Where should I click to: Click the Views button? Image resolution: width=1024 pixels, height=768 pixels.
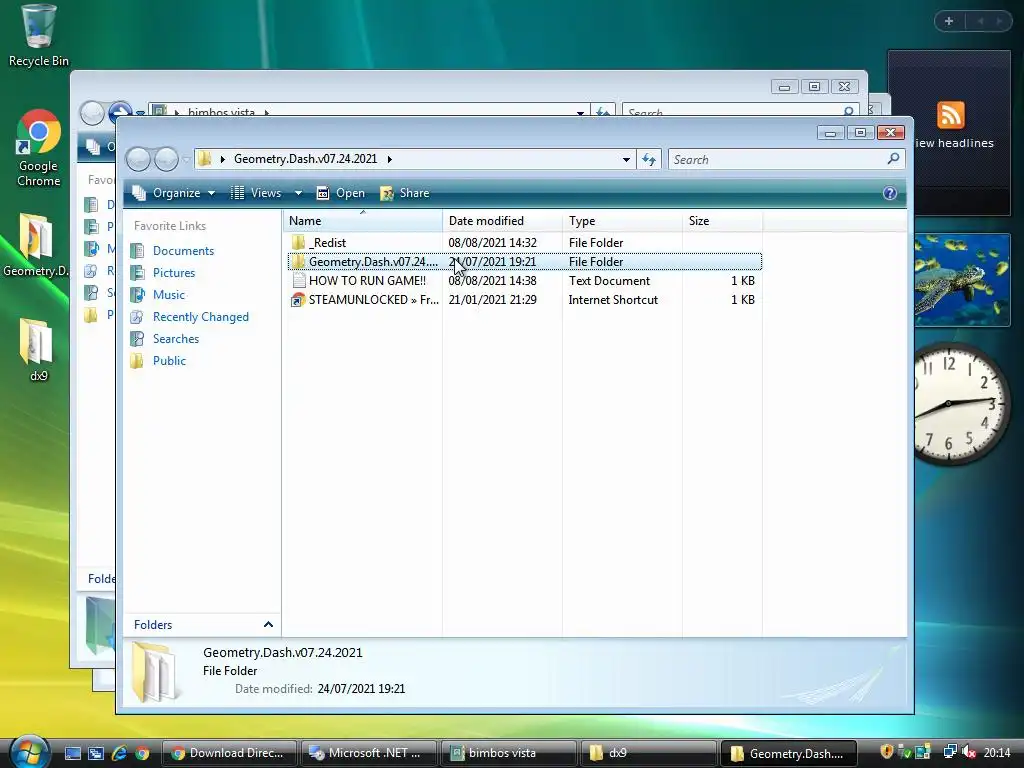click(256, 193)
